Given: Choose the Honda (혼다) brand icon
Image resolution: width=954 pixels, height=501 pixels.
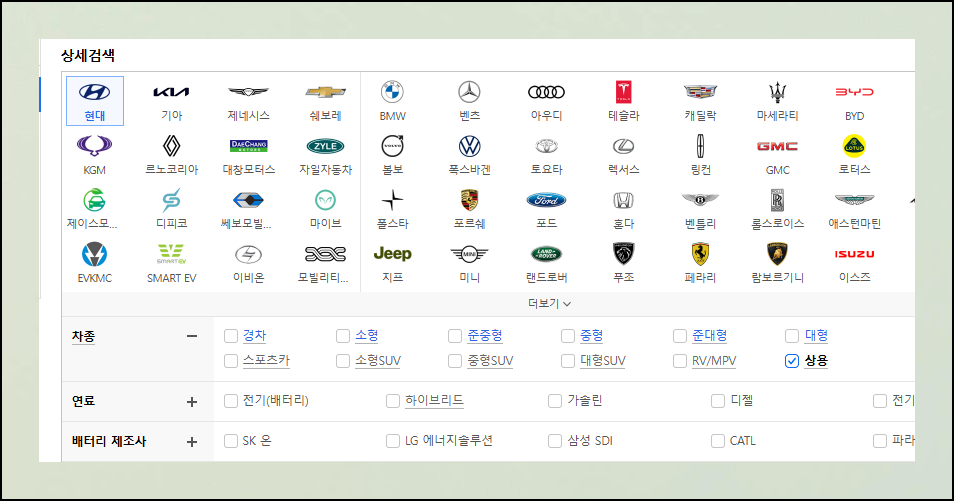Looking at the screenshot, I should point(624,200).
